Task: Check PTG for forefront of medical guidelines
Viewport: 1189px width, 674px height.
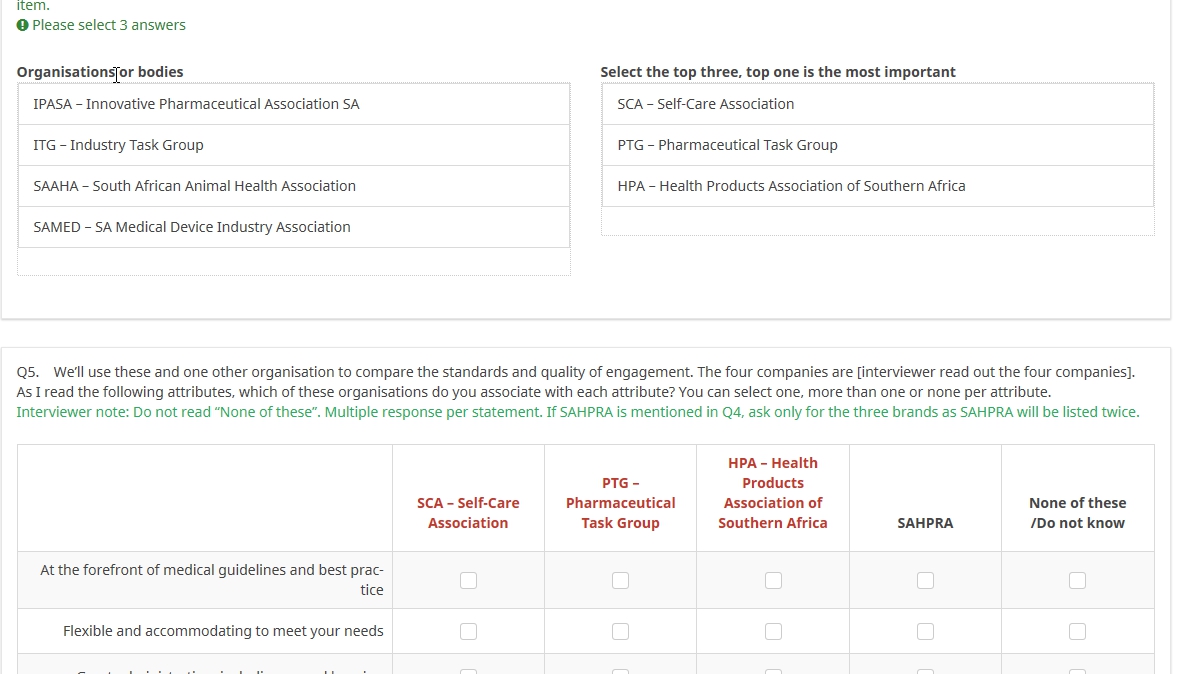Action: 620,580
